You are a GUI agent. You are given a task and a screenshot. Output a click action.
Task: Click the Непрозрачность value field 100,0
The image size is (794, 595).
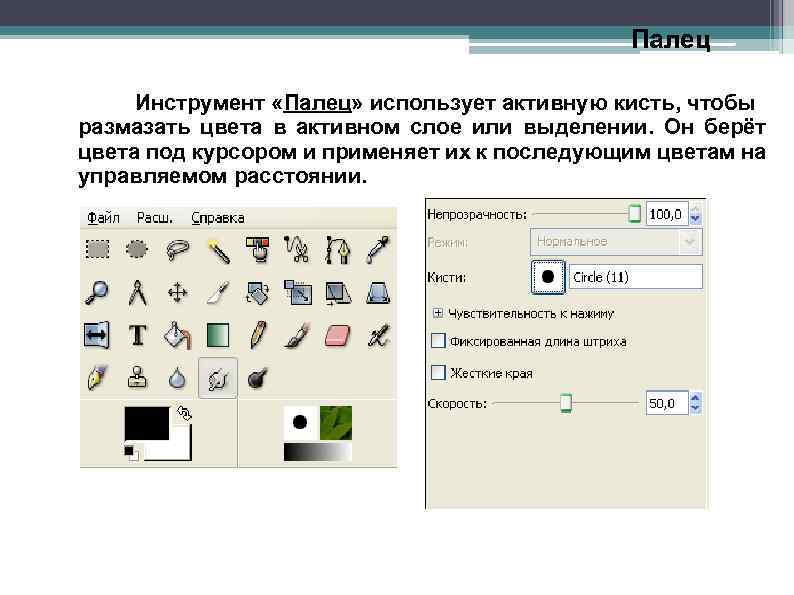coord(667,214)
